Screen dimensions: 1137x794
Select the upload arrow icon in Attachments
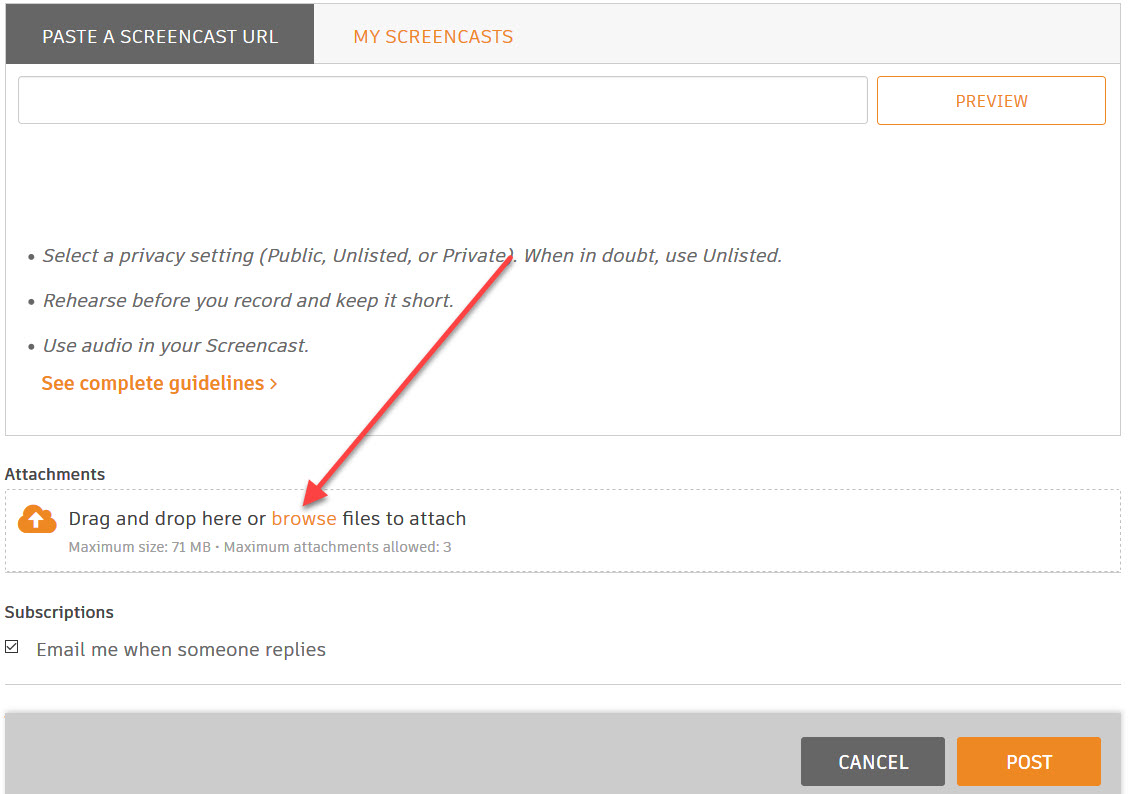[x=37, y=519]
